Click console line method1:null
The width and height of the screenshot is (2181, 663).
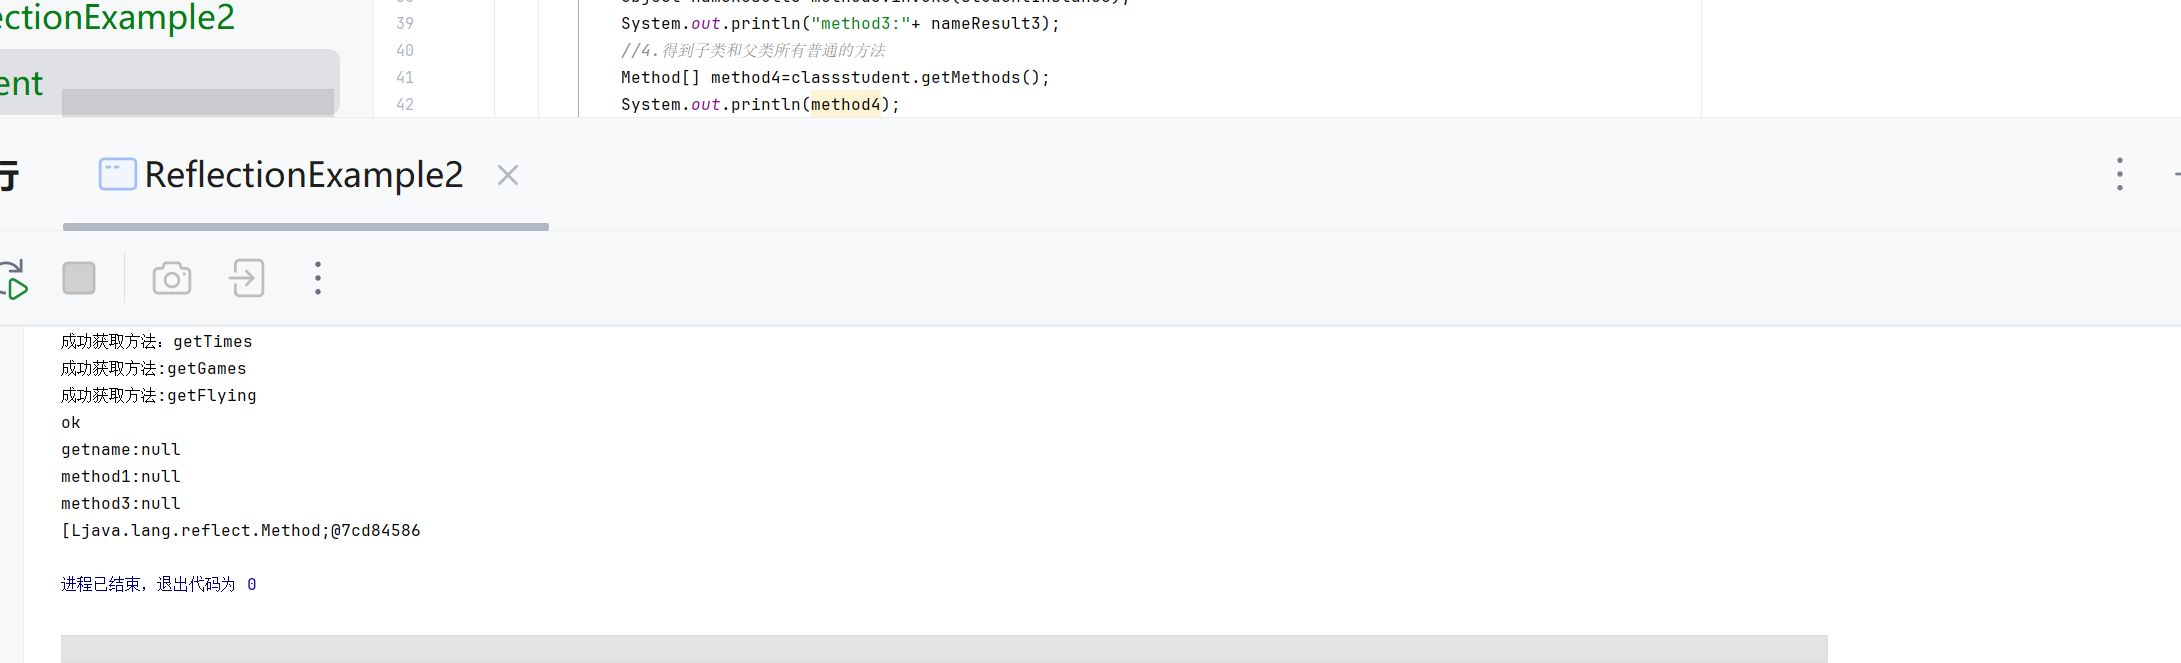tap(121, 477)
